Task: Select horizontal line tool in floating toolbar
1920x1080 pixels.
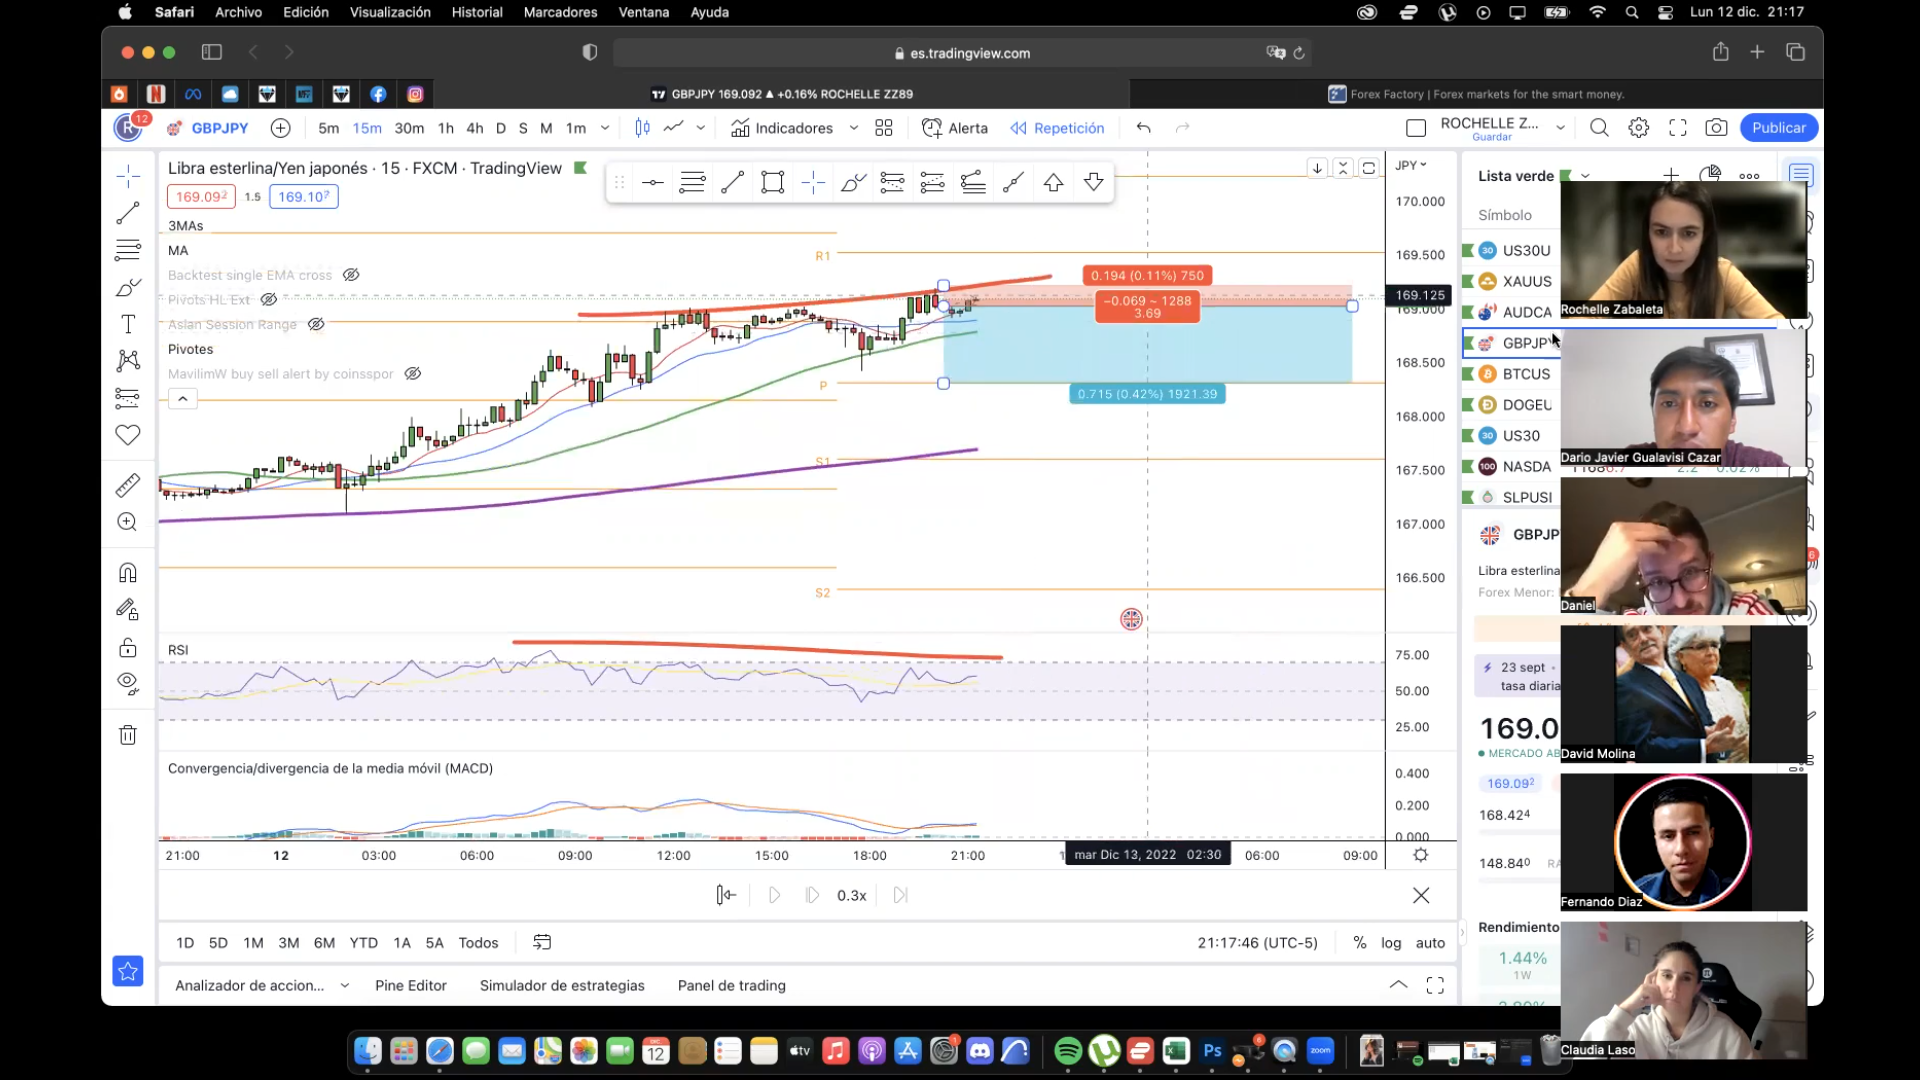Action: click(x=653, y=182)
